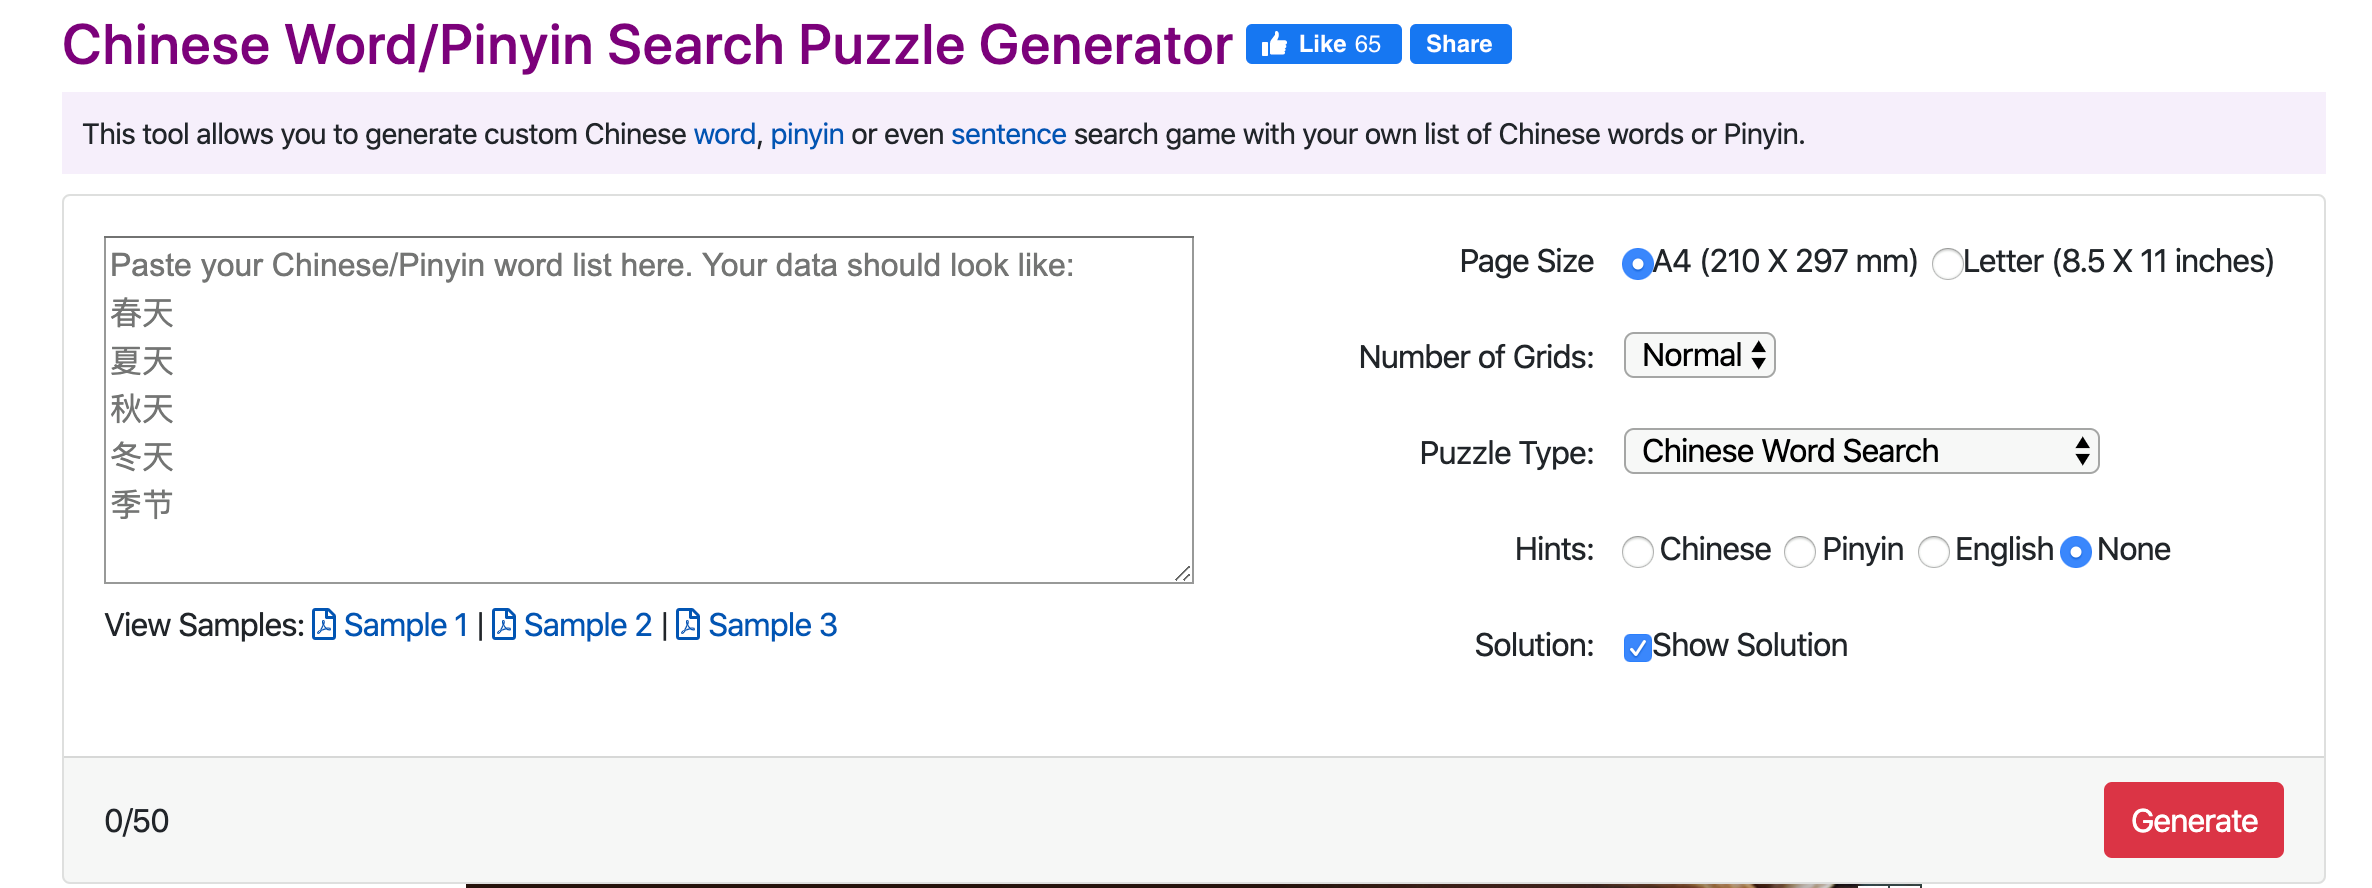This screenshot has width=2372, height=888.
Task: Open the "word" hyperlink
Action: pos(724,134)
